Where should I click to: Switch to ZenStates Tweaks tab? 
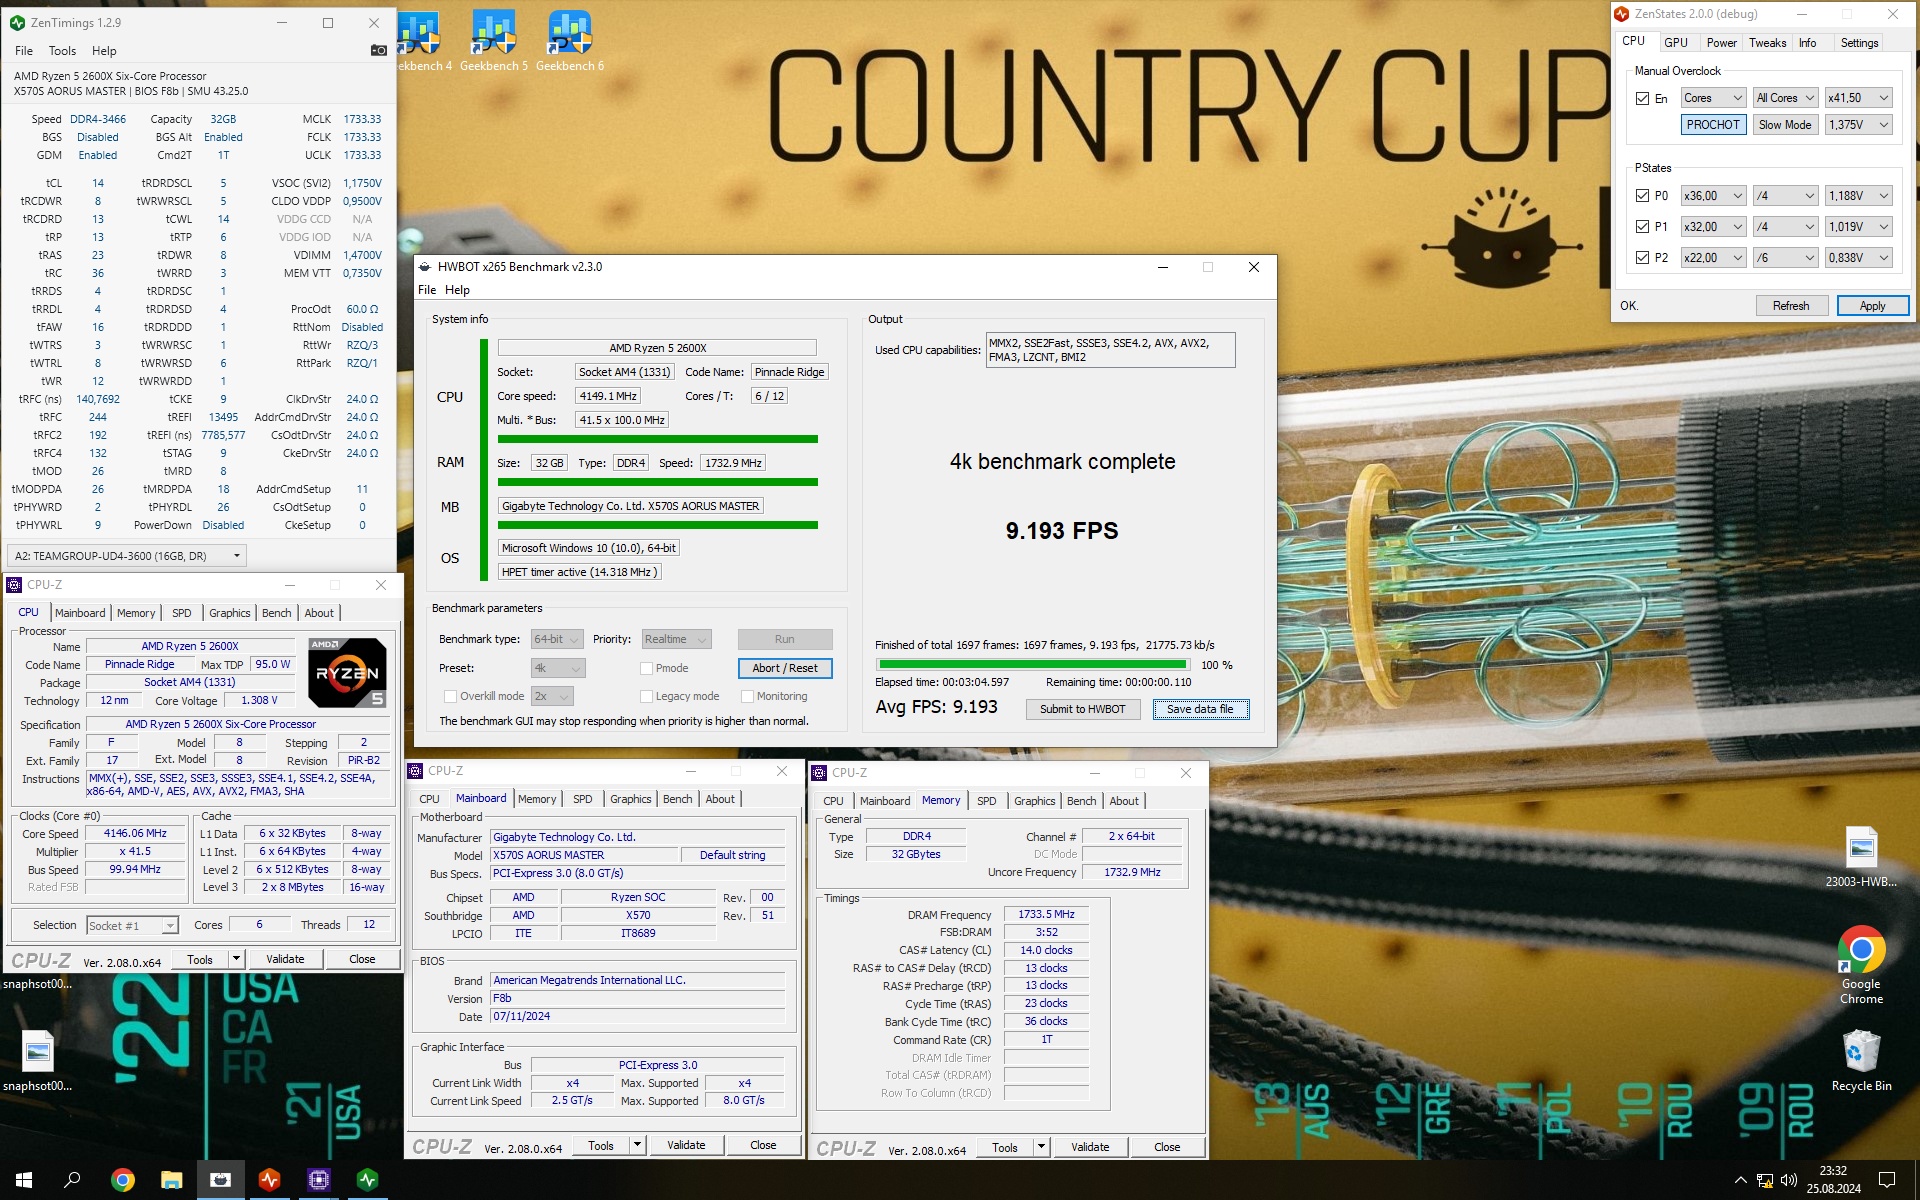[x=1767, y=43]
